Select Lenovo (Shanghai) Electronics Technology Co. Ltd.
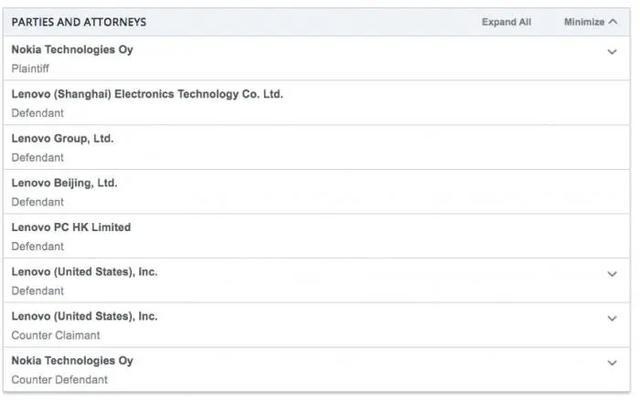This screenshot has width=640, height=400. tap(147, 94)
